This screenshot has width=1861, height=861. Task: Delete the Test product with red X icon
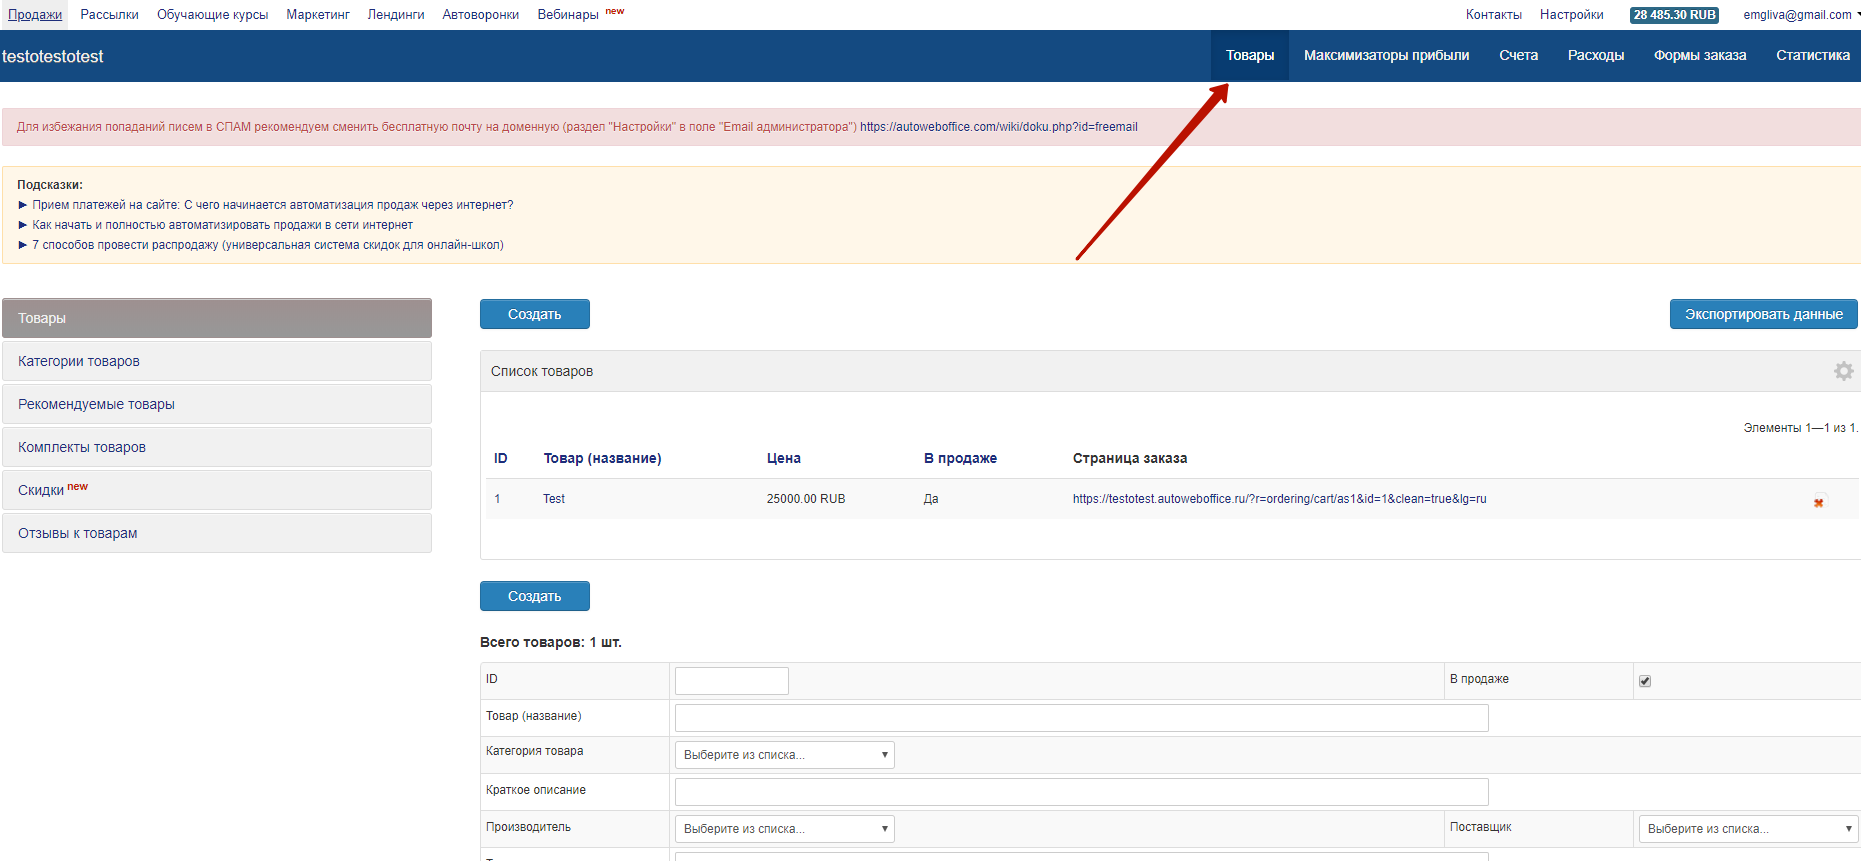(1818, 503)
